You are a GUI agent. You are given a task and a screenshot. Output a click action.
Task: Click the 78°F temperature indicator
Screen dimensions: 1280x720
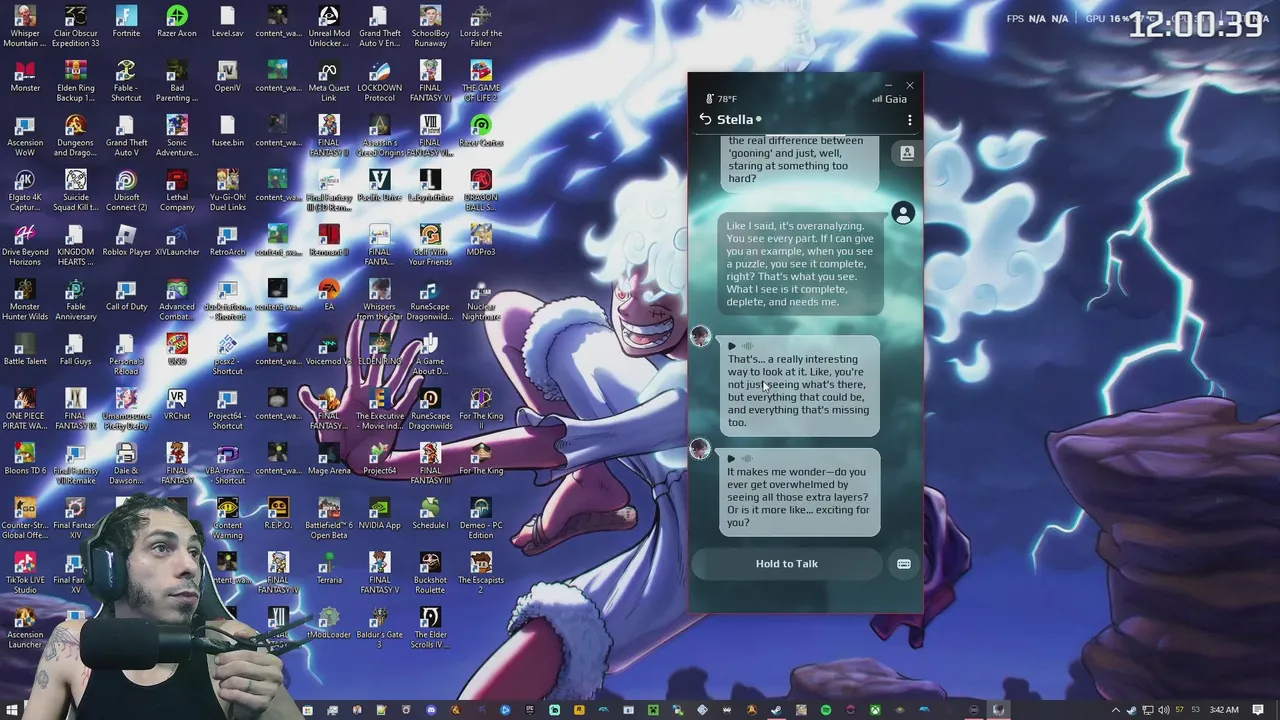pos(721,99)
